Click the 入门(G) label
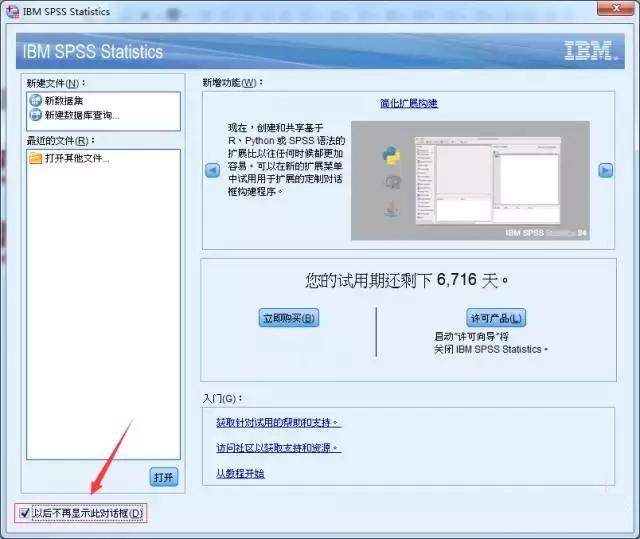The width and height of the screenshot is (640, 539). tap(222, 398)
